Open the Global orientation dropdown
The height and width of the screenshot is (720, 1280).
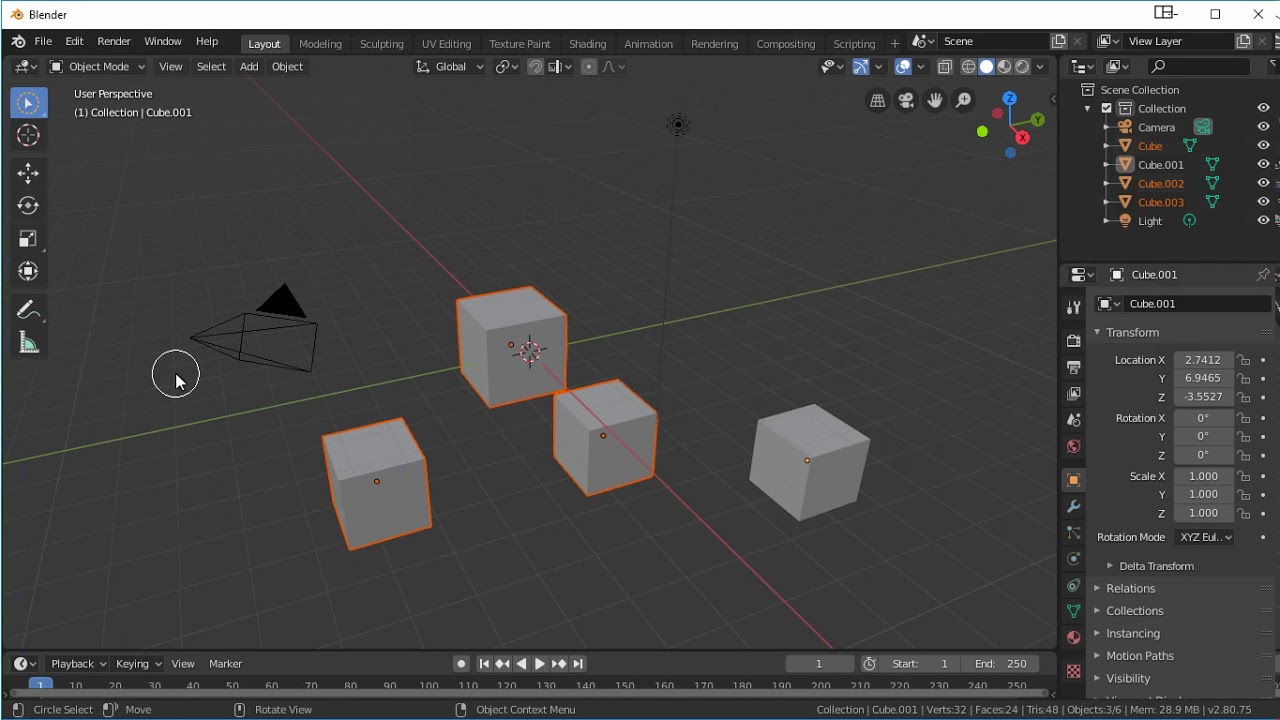(x=450, y=67)
